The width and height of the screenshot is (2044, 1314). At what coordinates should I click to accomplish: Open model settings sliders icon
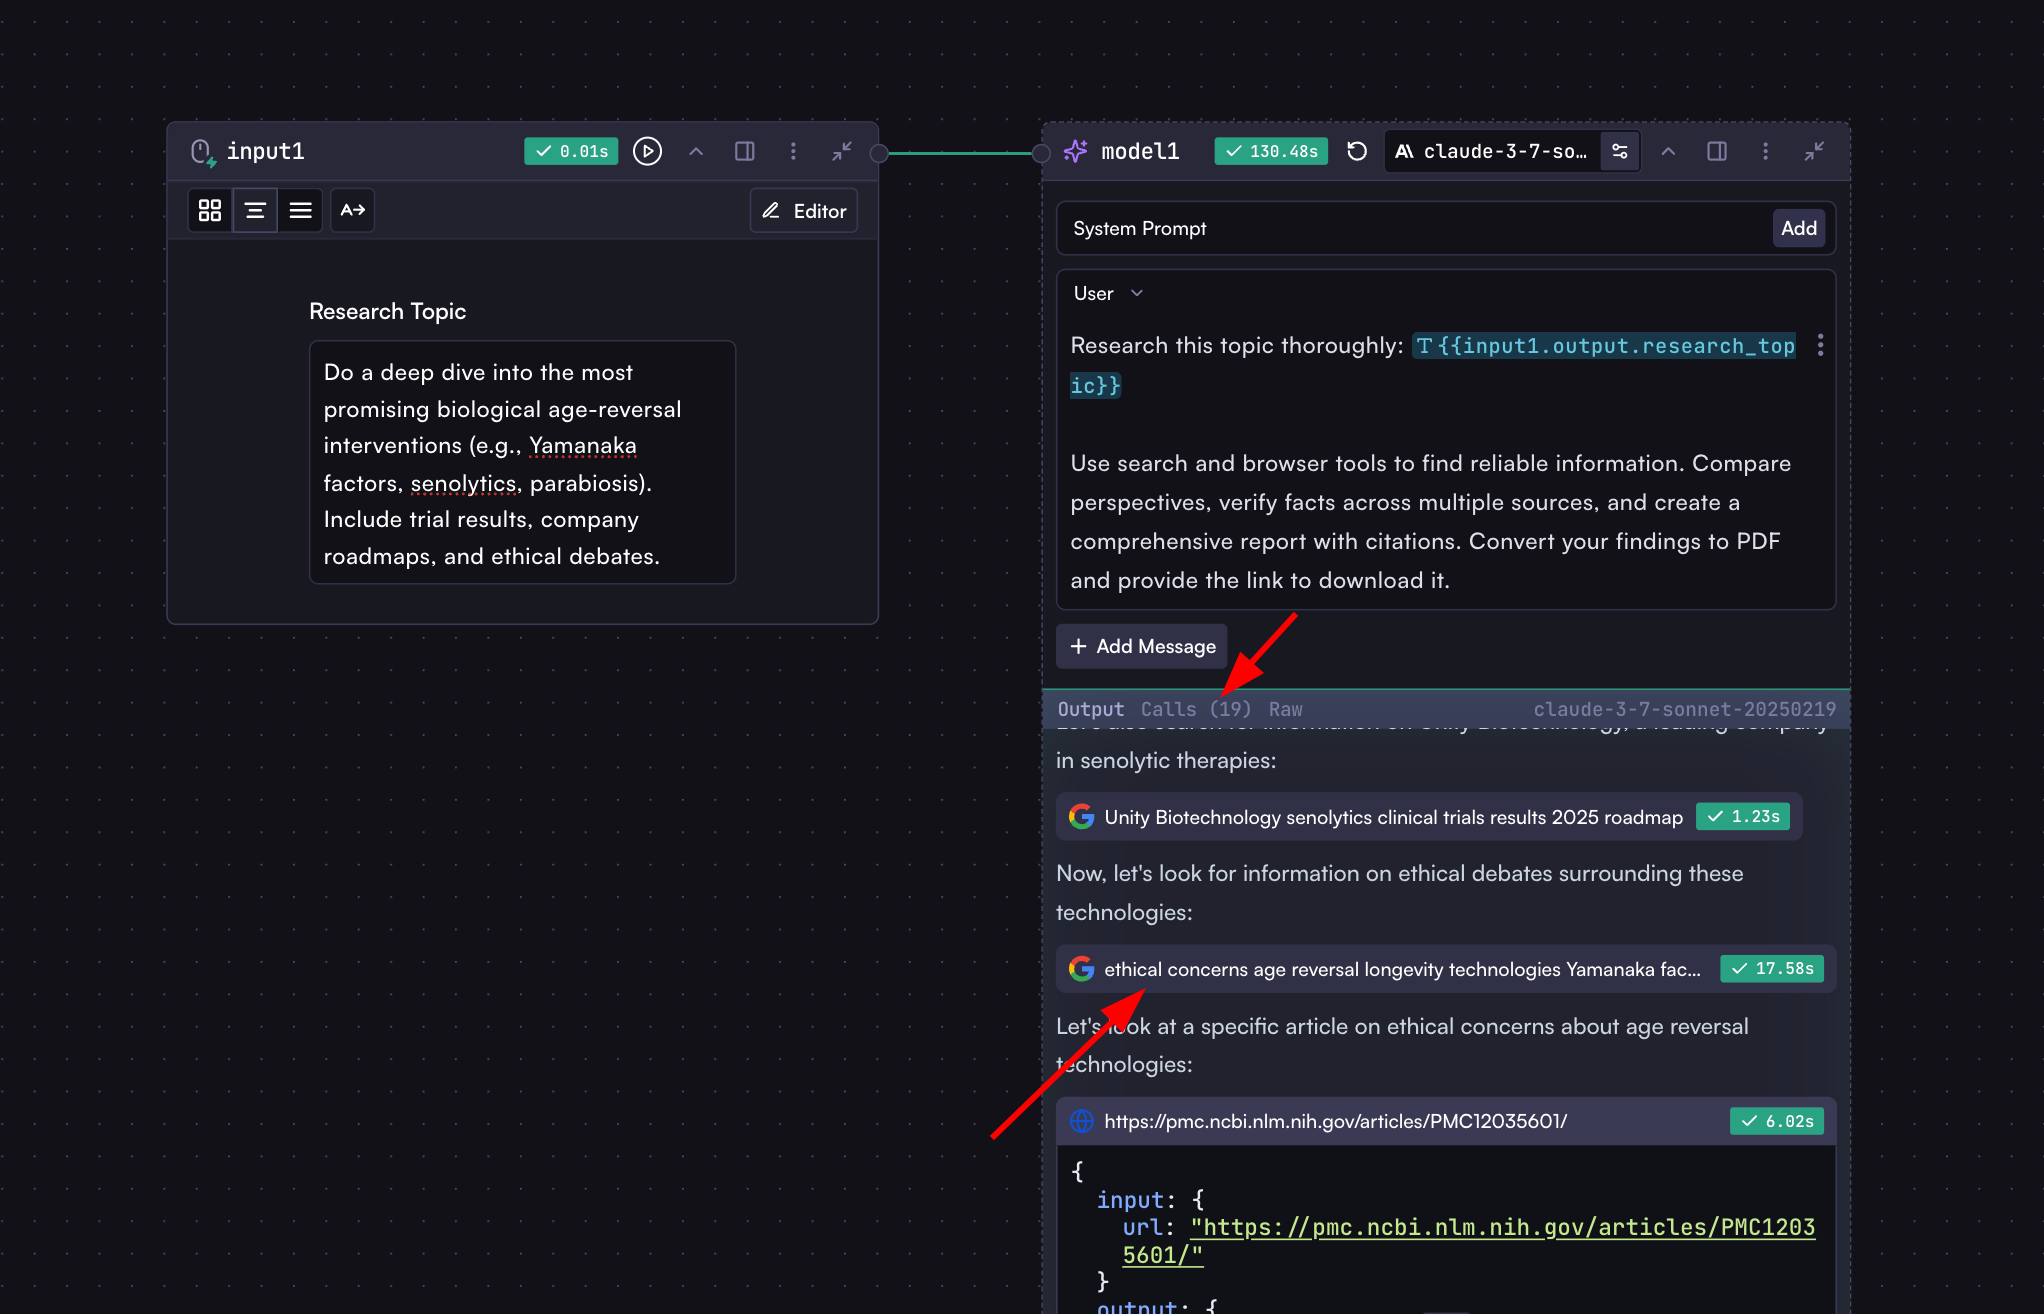(x=1620, y=151)
